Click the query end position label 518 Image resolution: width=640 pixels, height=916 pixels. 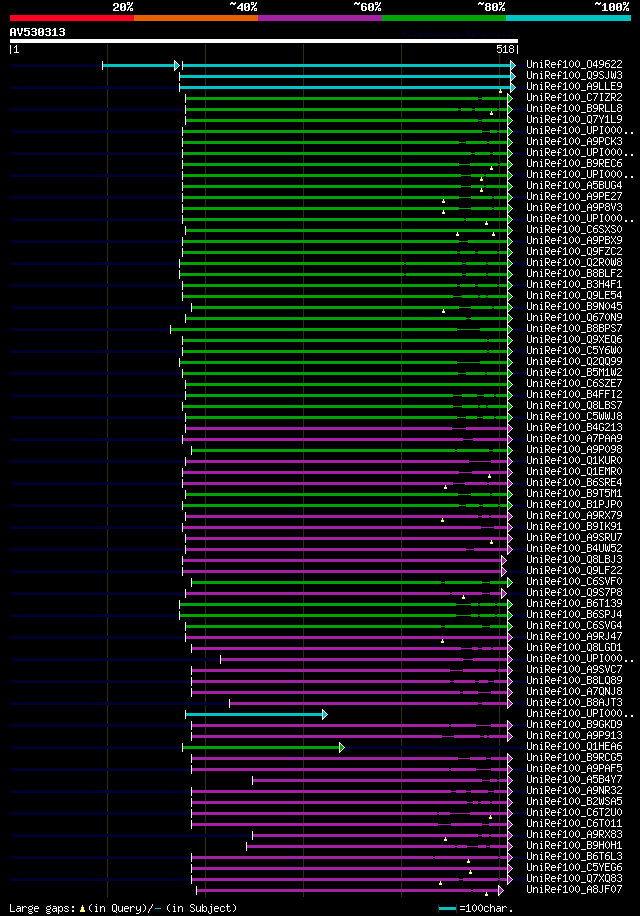506,50
